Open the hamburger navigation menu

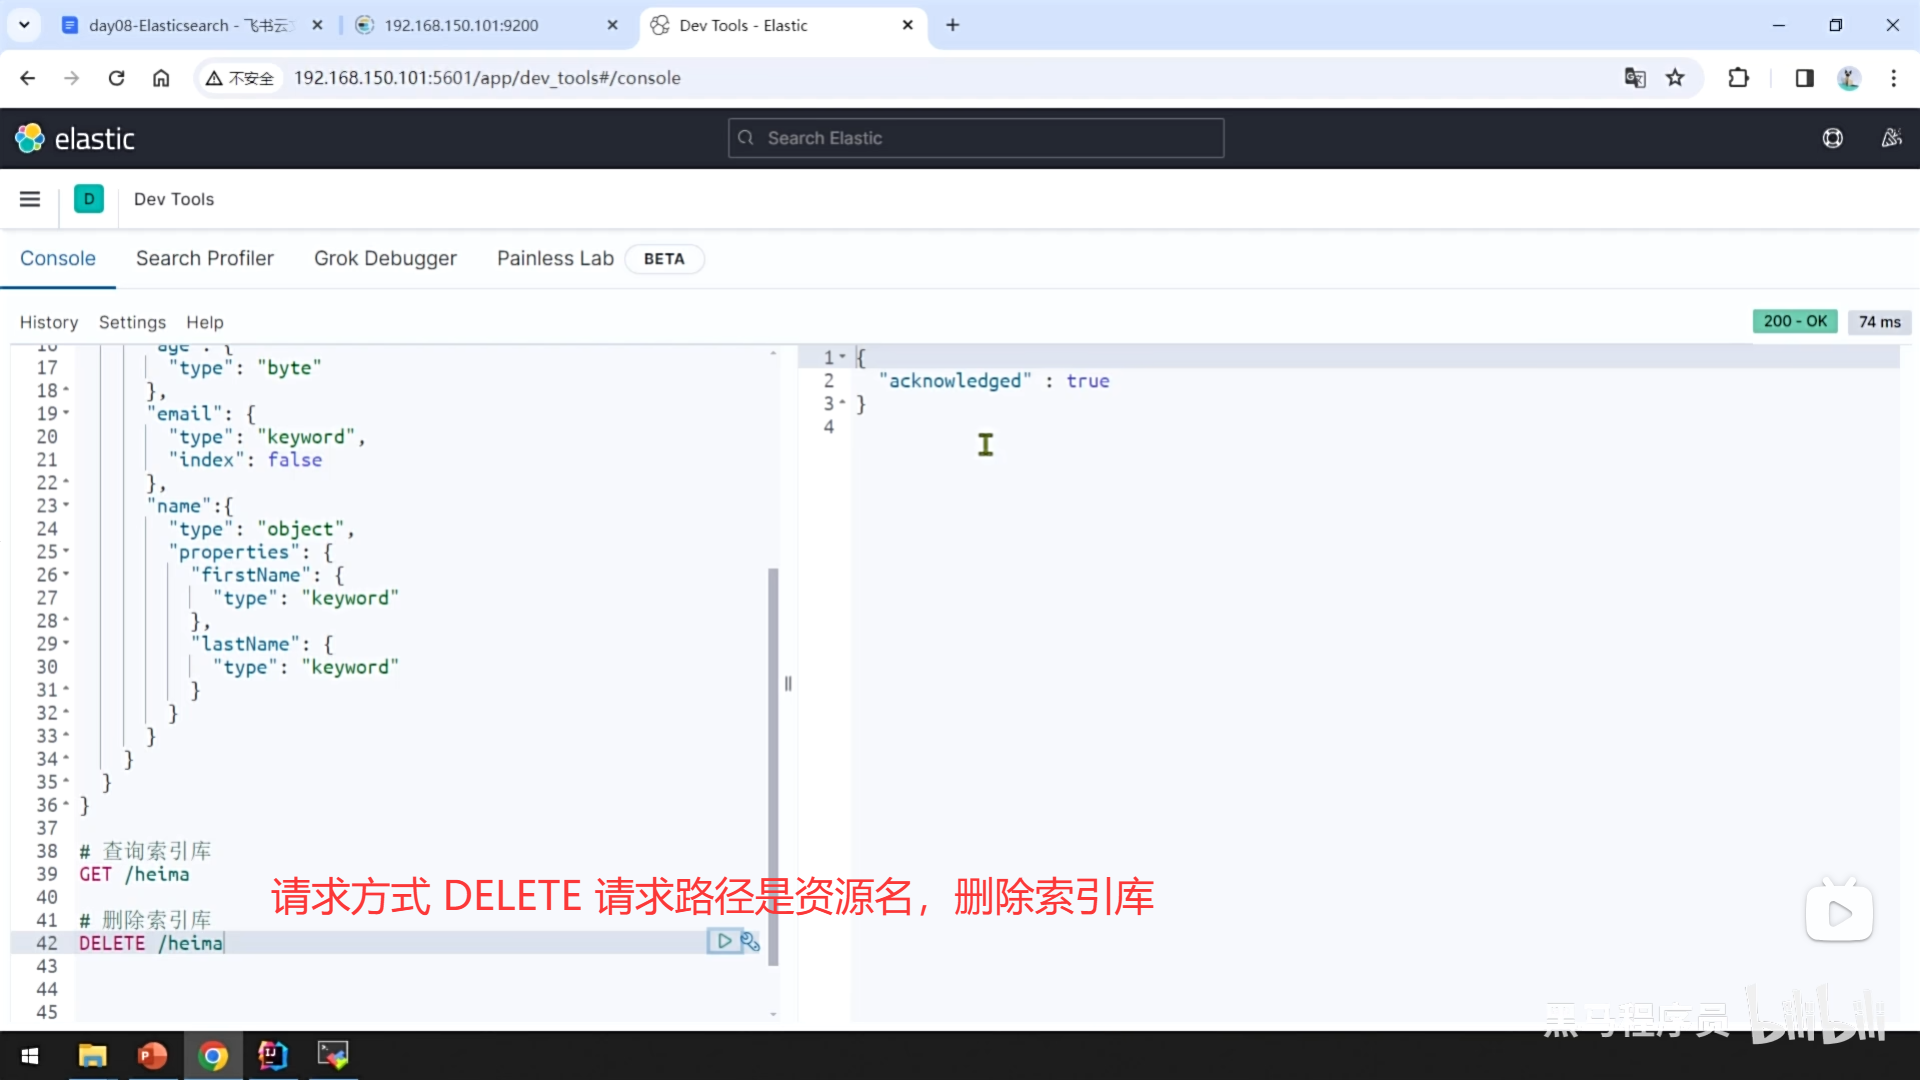pyautogui.click(x=30, y=199)
